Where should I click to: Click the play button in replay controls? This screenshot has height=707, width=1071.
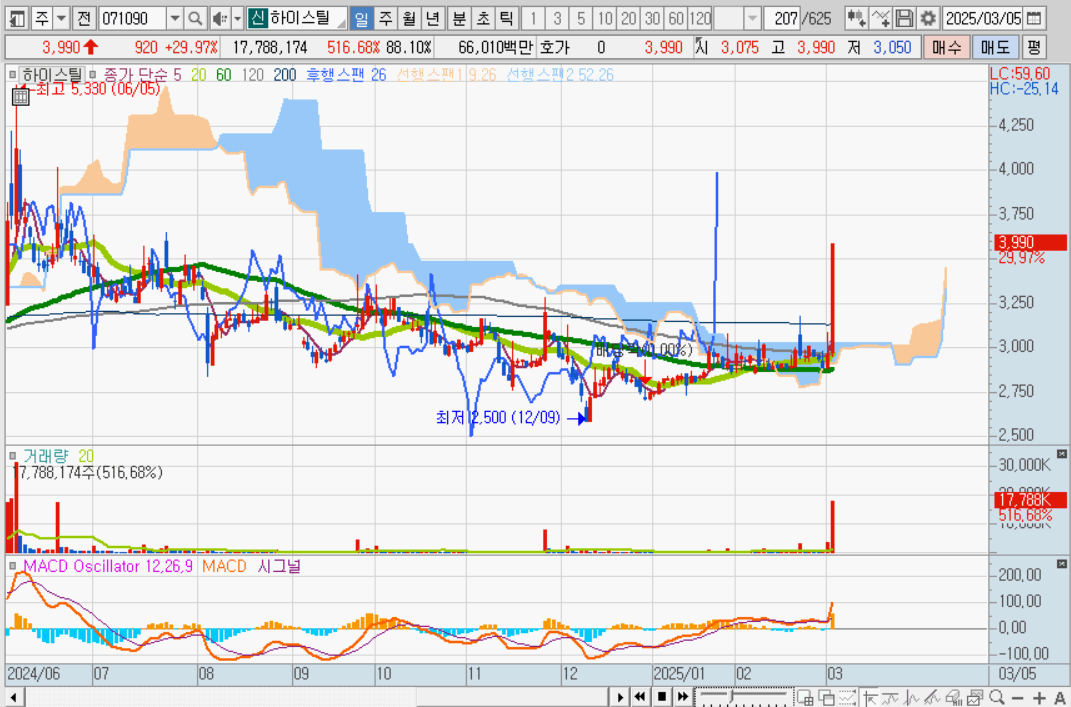(x=620, y=697)
